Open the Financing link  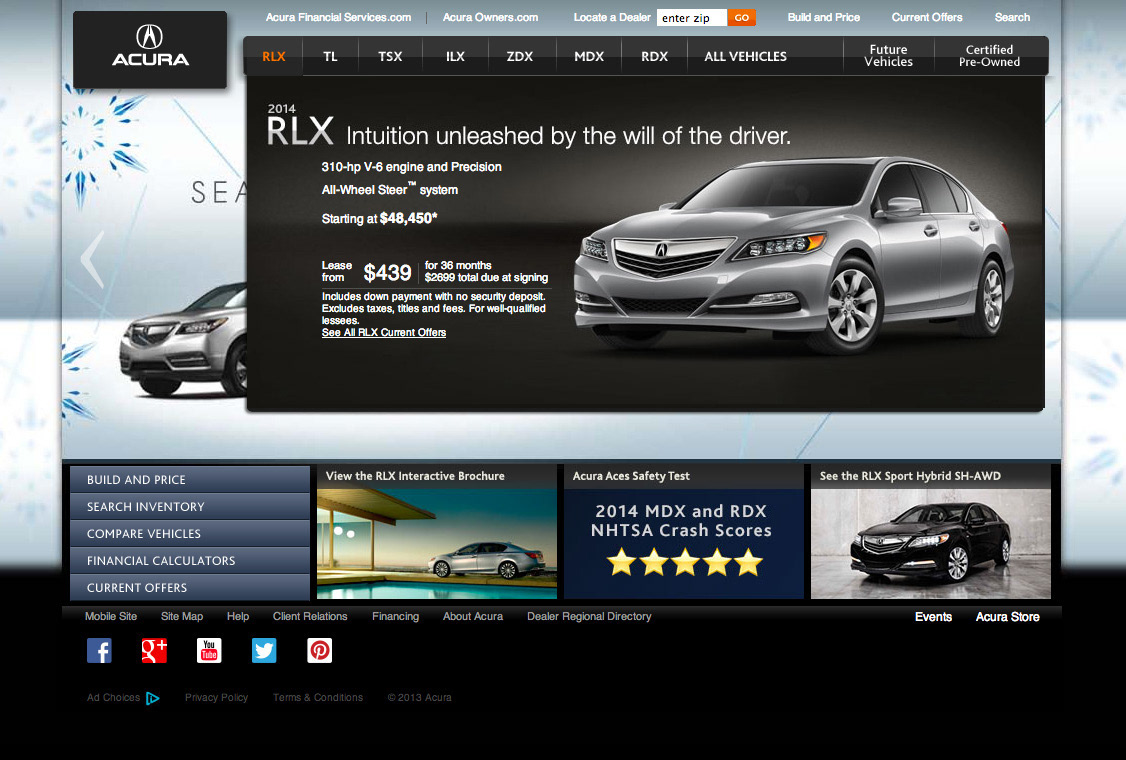[x=396, y=616]
